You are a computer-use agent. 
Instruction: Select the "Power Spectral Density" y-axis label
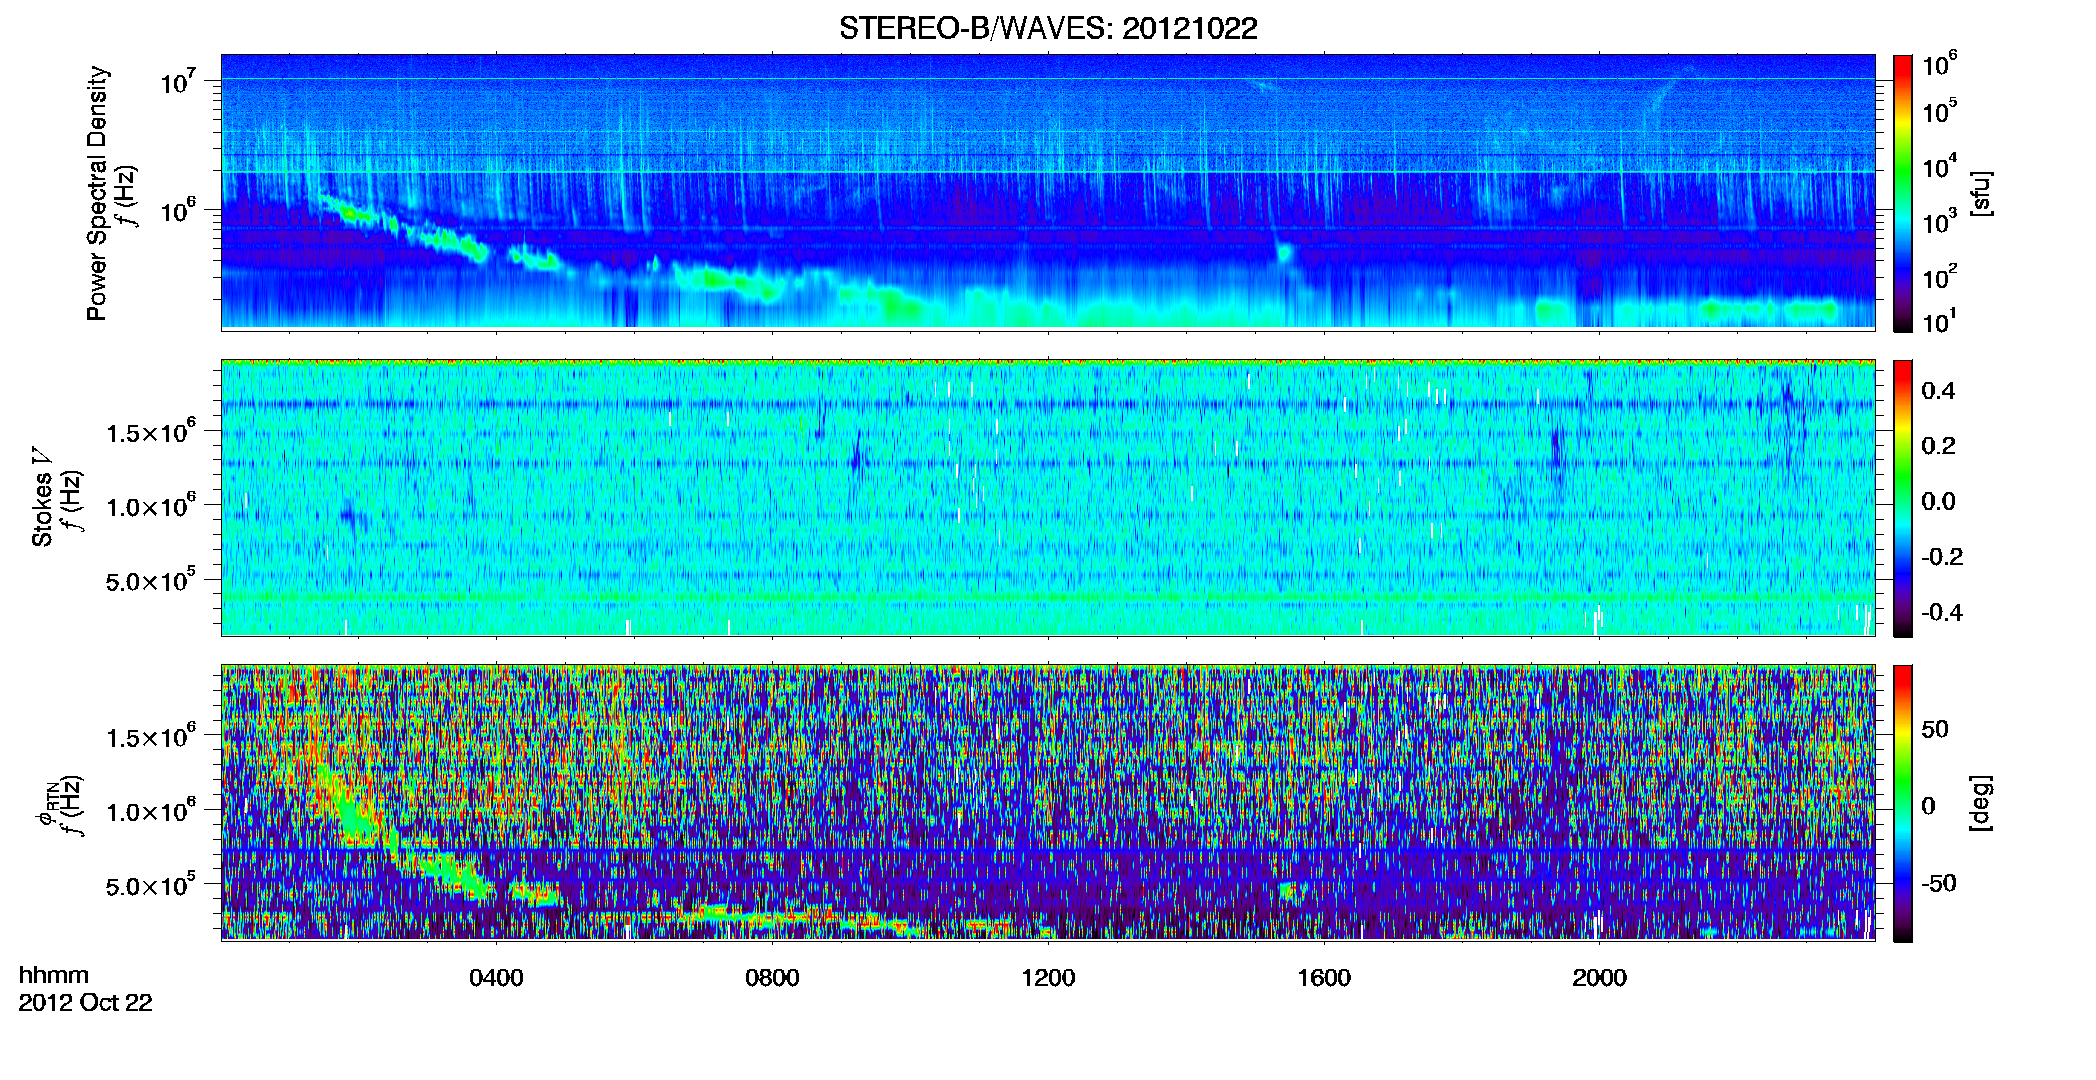(x=97, y=193)
